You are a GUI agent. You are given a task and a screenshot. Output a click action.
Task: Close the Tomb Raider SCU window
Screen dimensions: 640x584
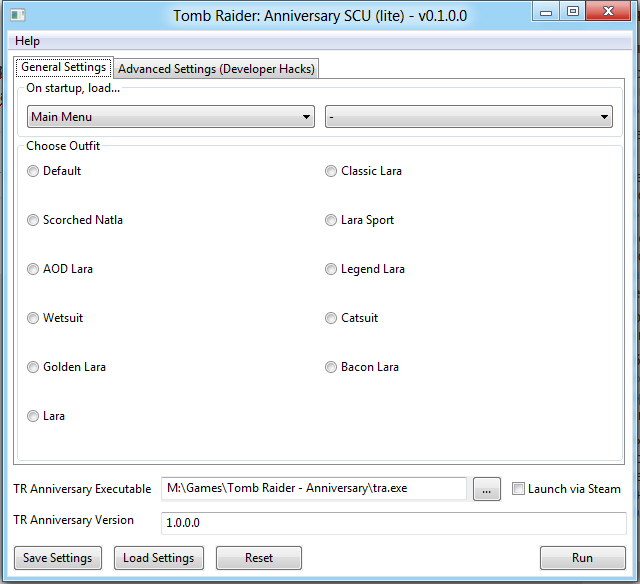point(608,11)
